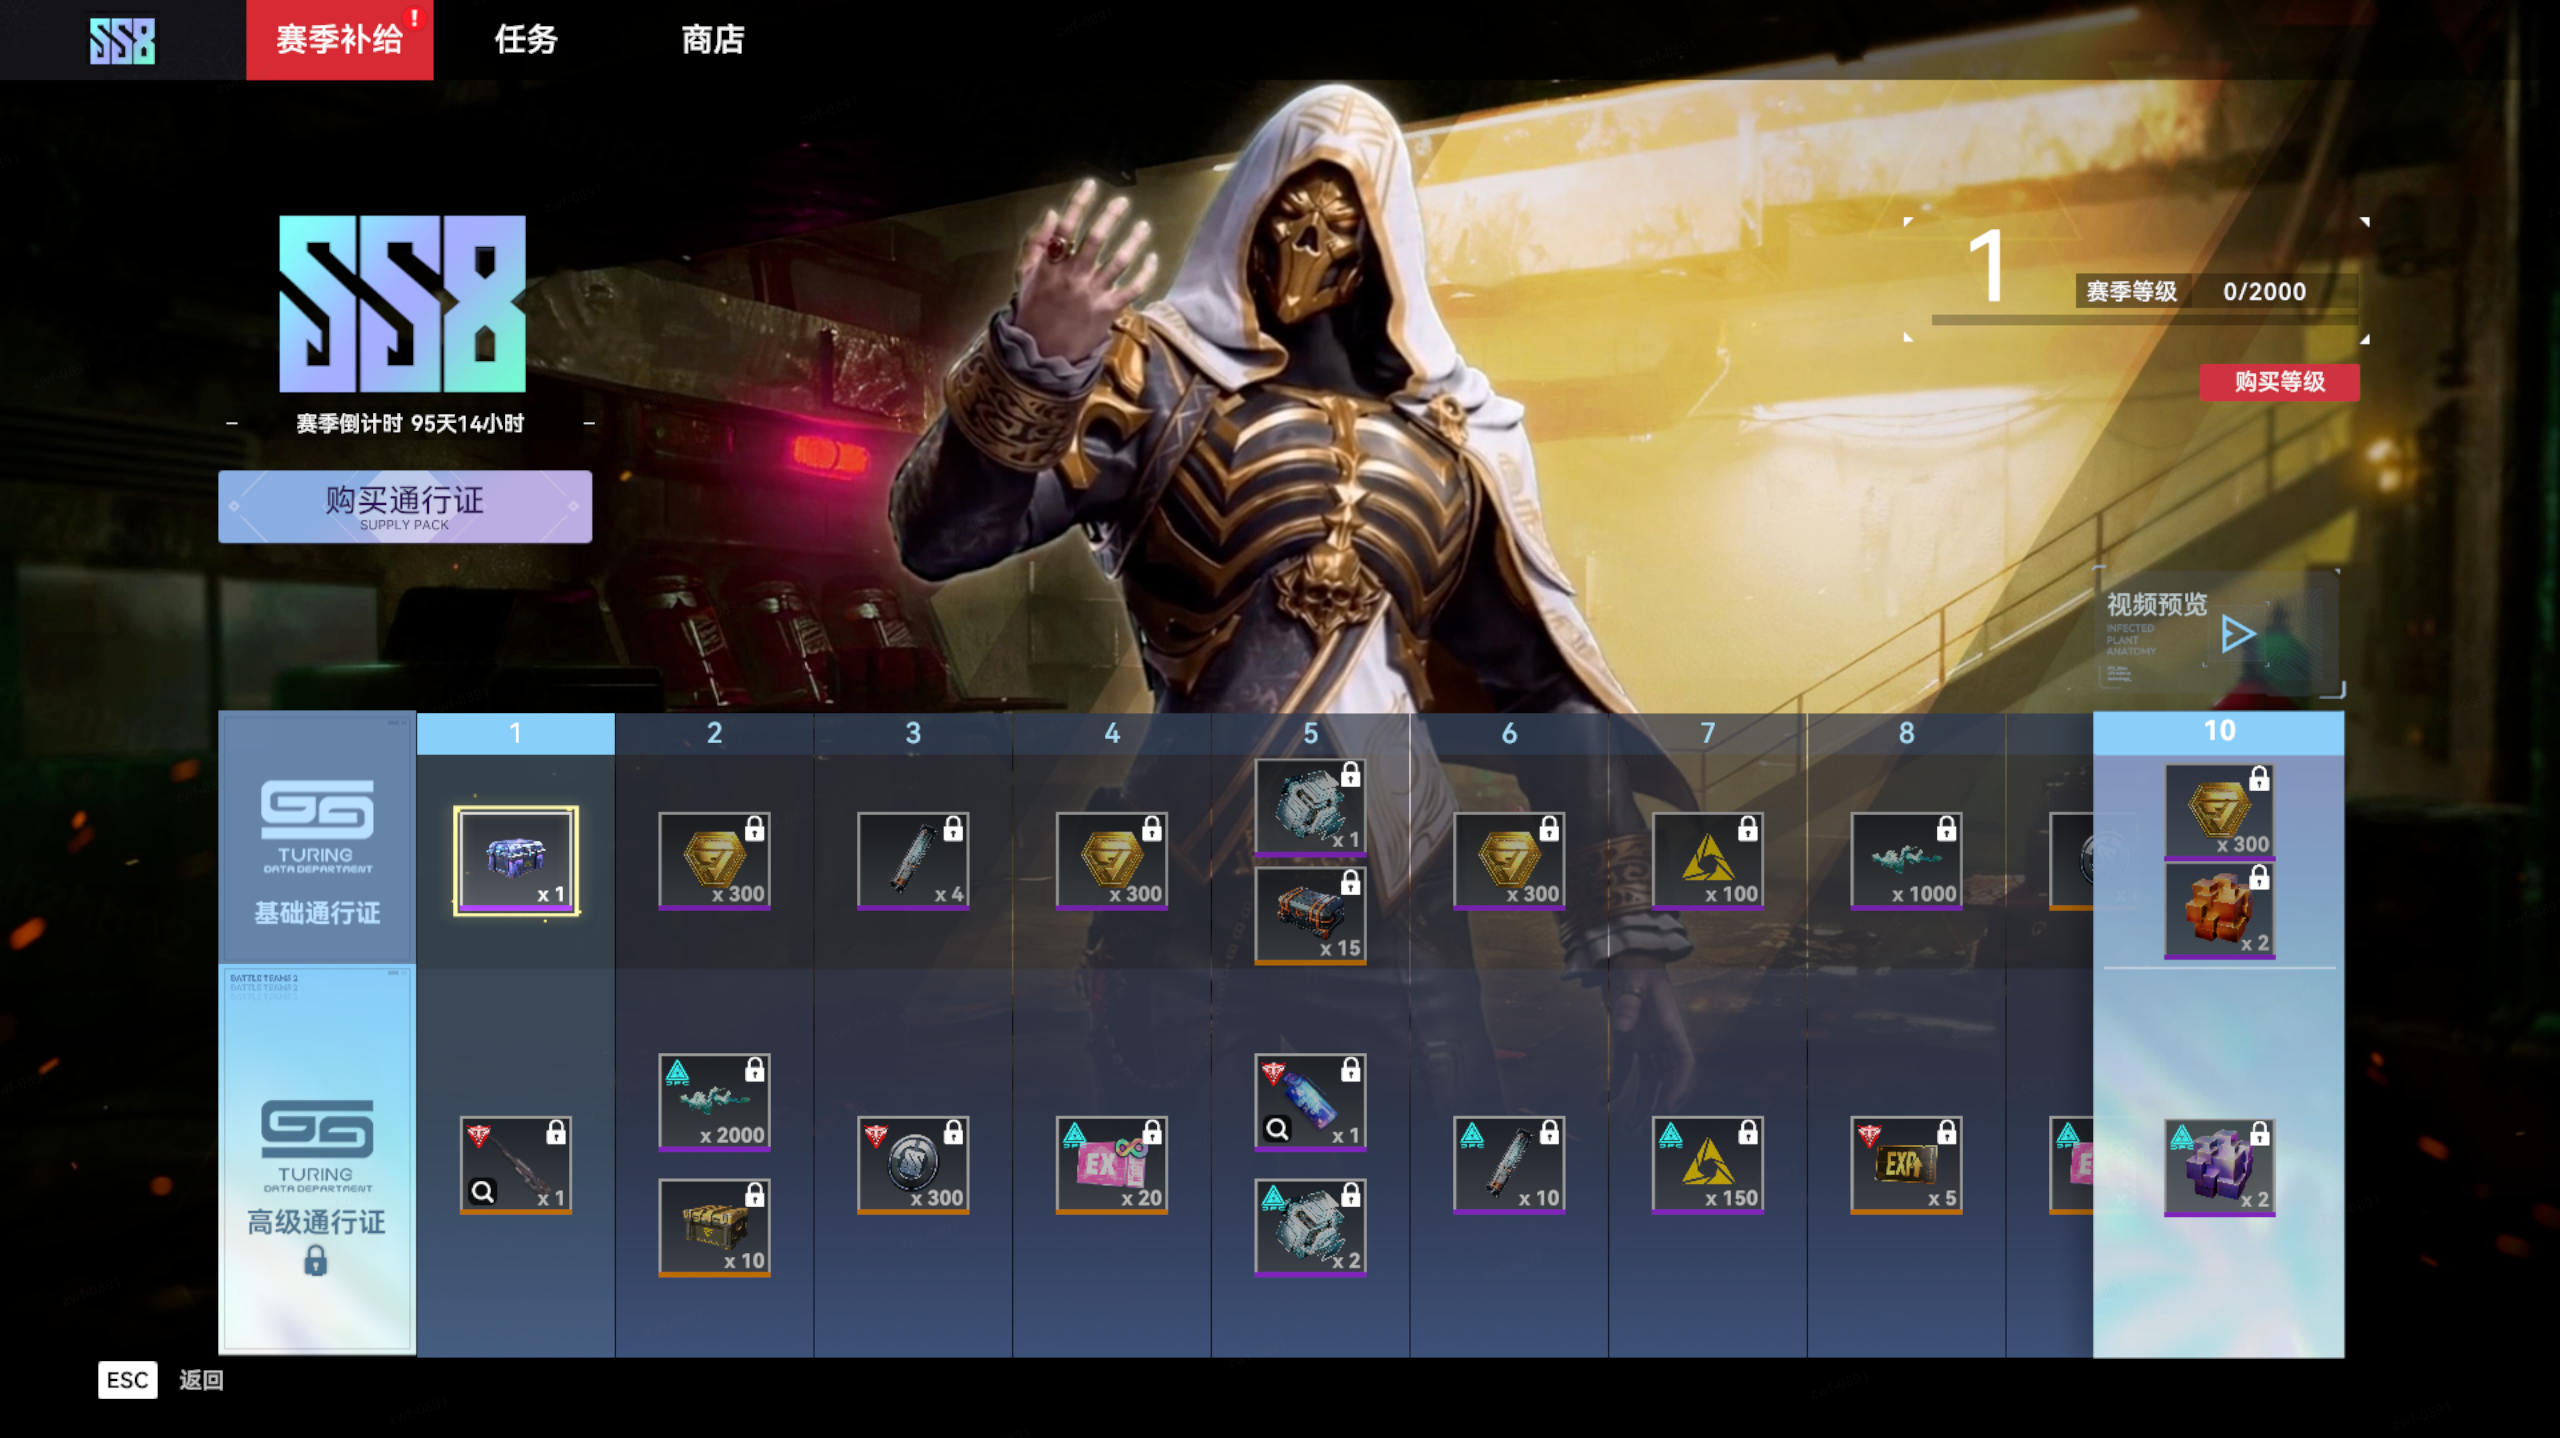The height and width of the screenshot is (1438, 2560).
Task: Select the x15 crate reward under level 5
Action: click(x=1310, y=915)
